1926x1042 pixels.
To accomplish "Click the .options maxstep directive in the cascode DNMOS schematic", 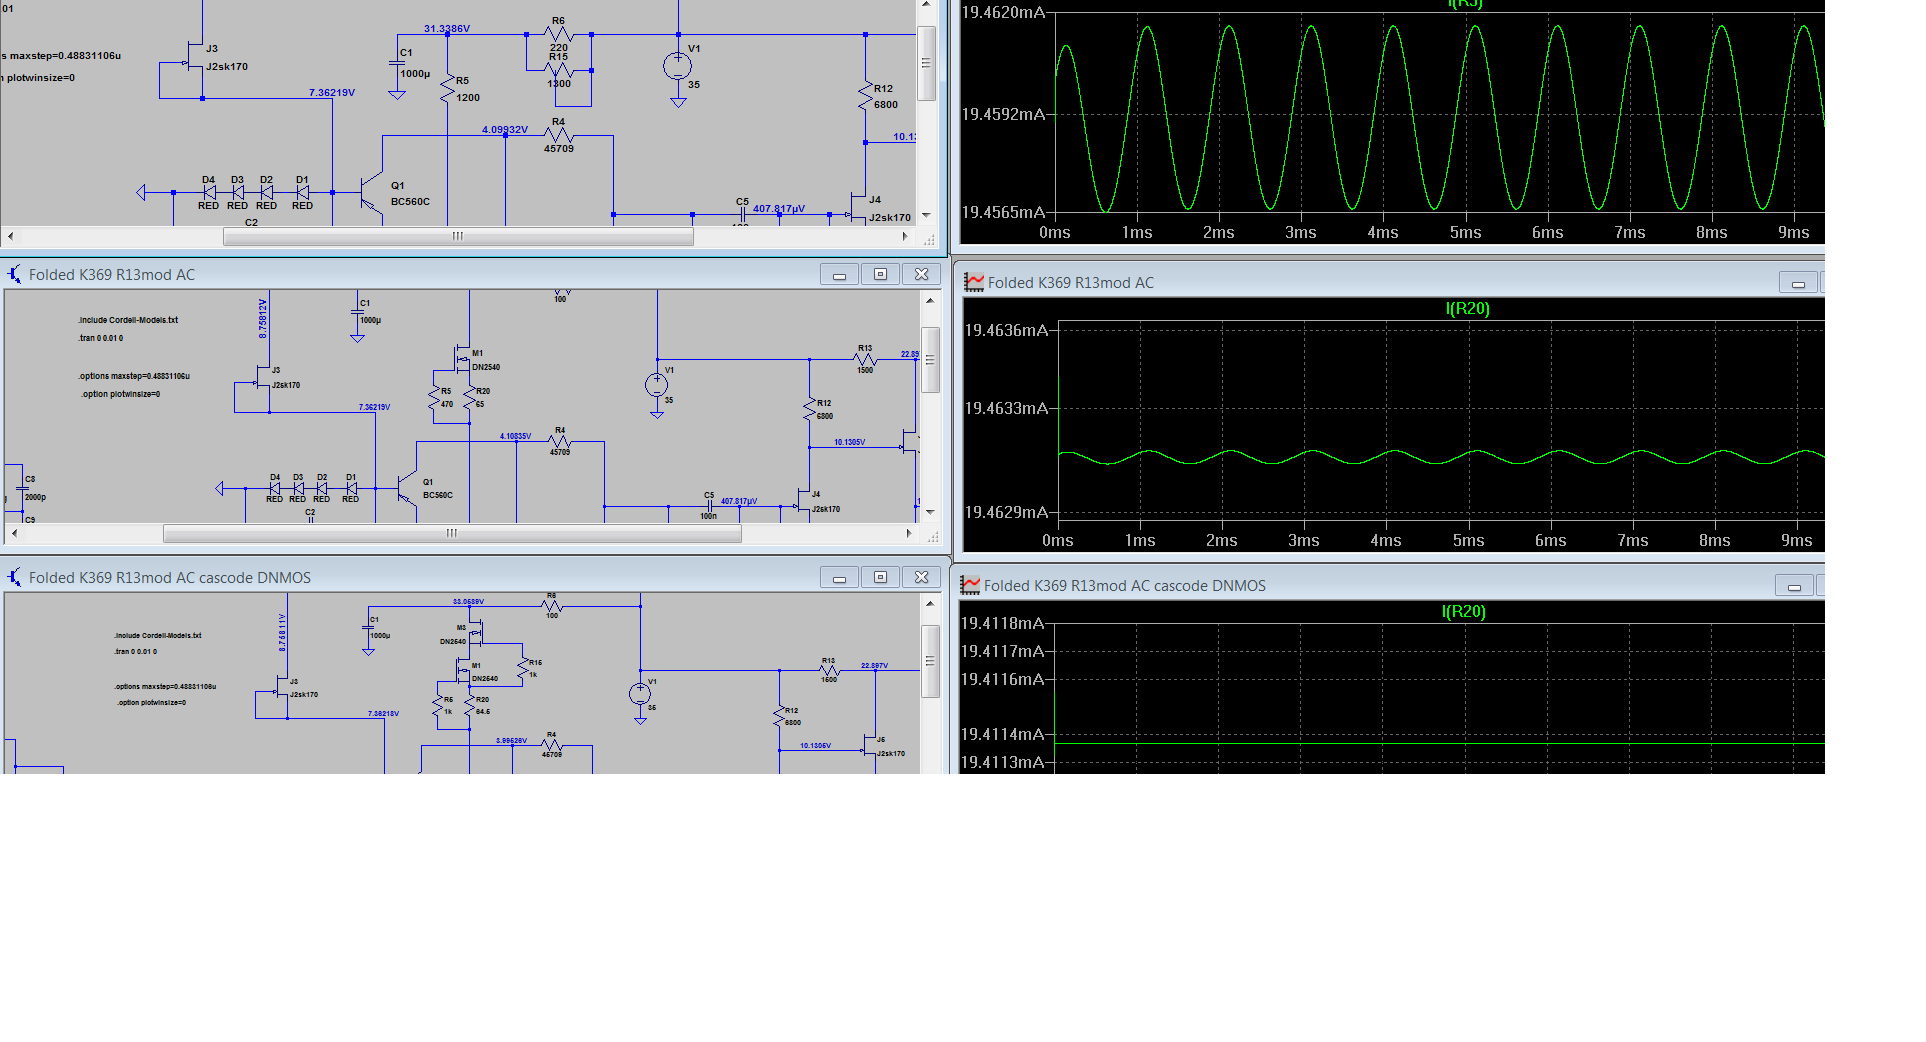I will click(x=164, y=687).
